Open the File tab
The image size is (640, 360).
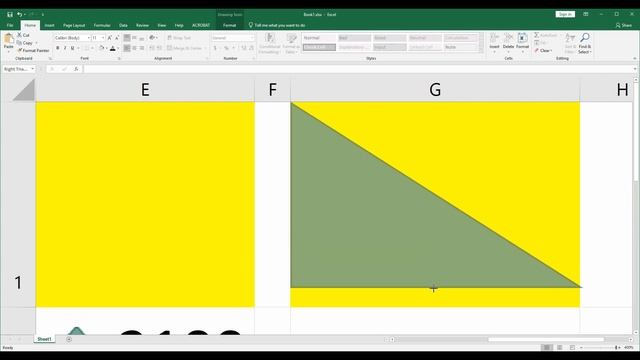(x=10, y=25)
